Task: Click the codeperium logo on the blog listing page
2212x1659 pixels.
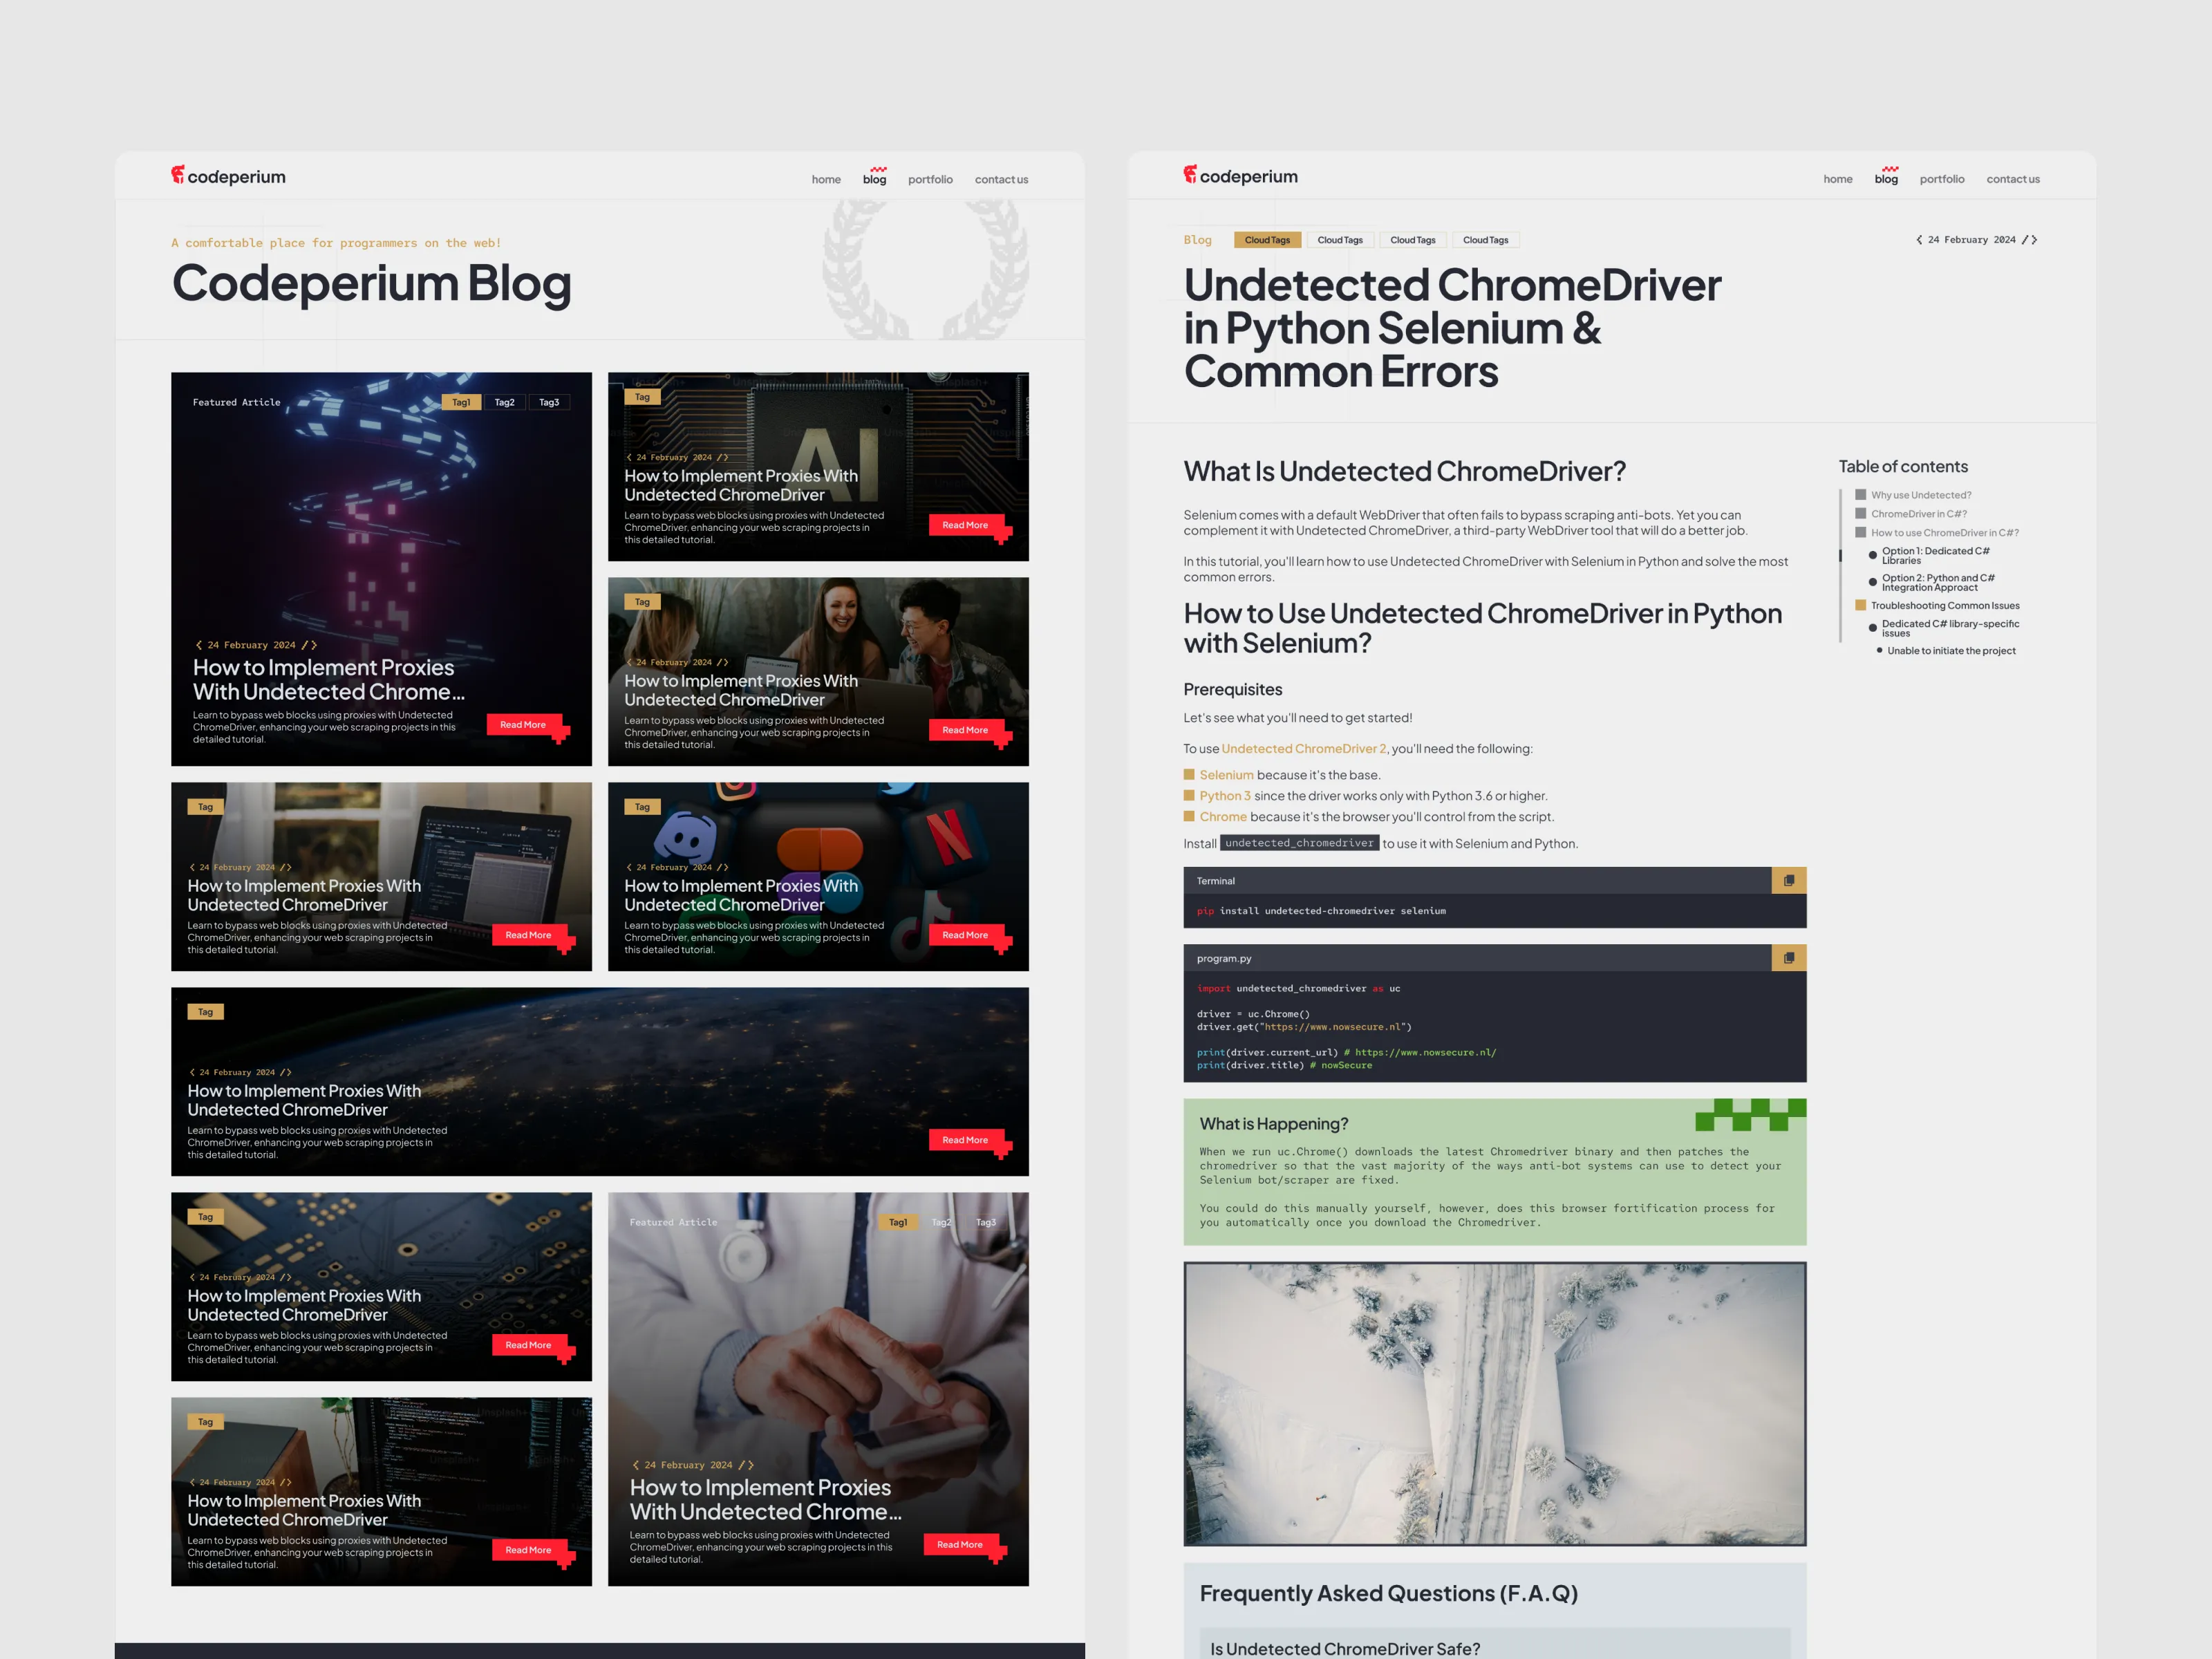Action: click(x=228, y=176)
